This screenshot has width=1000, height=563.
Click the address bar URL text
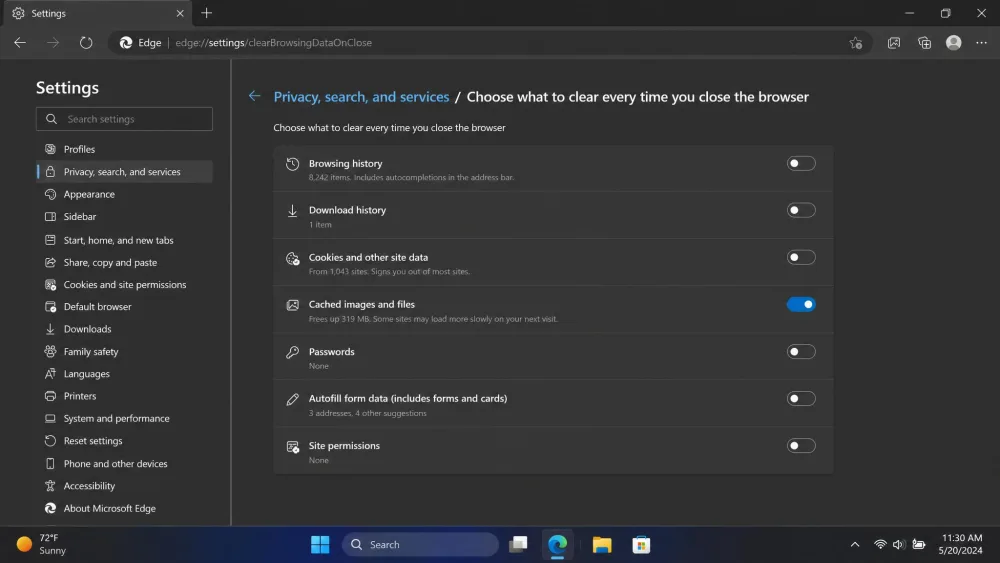(274, 43)
